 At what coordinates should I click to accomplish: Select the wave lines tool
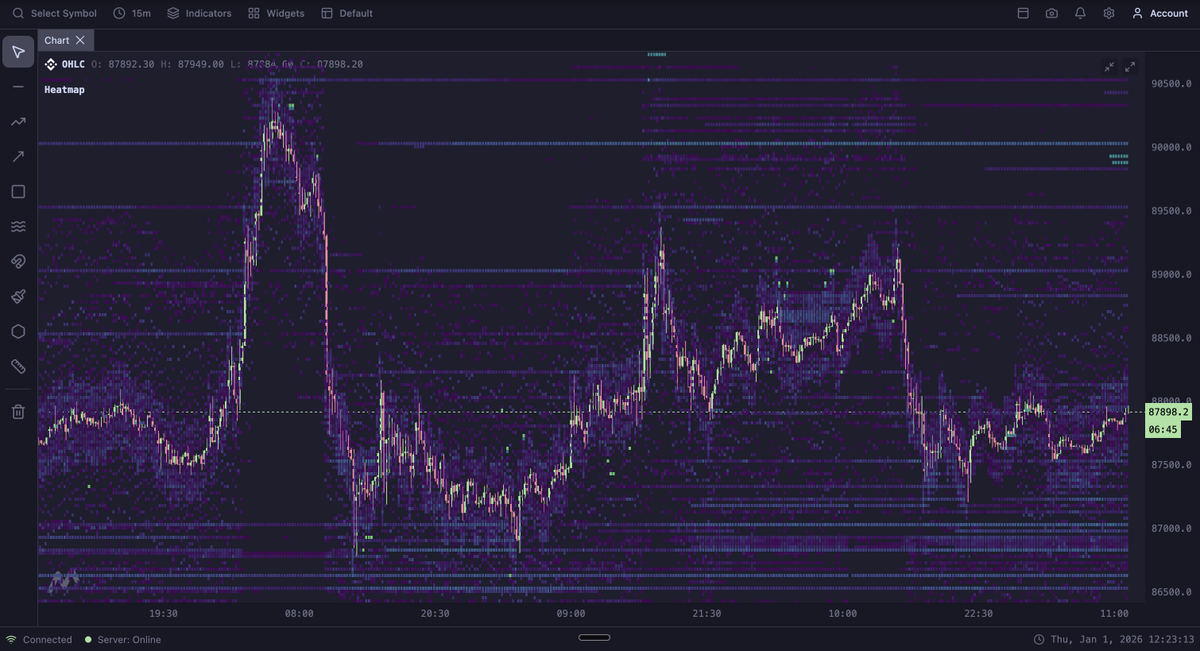[x=18, y=227]
